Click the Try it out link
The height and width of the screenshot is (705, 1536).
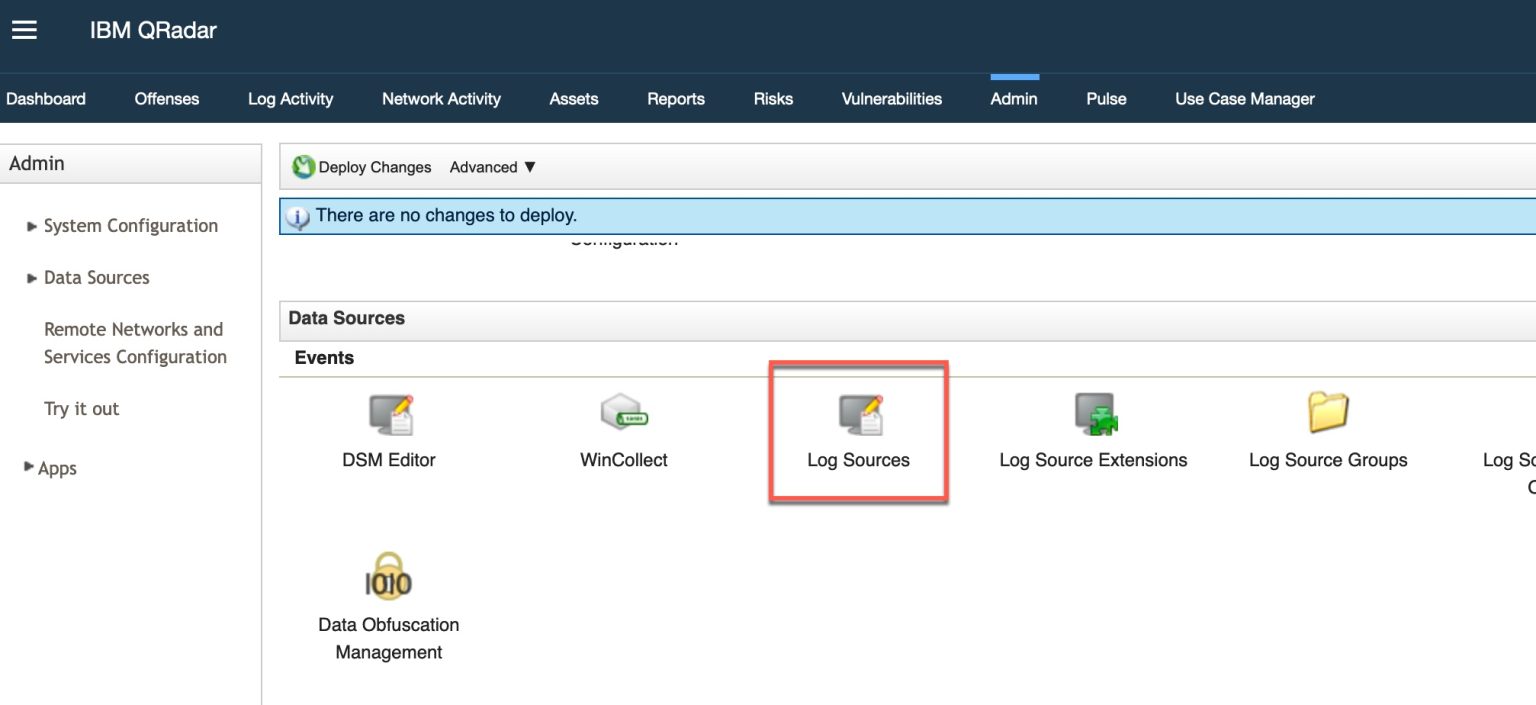click(x=81, y=408)
